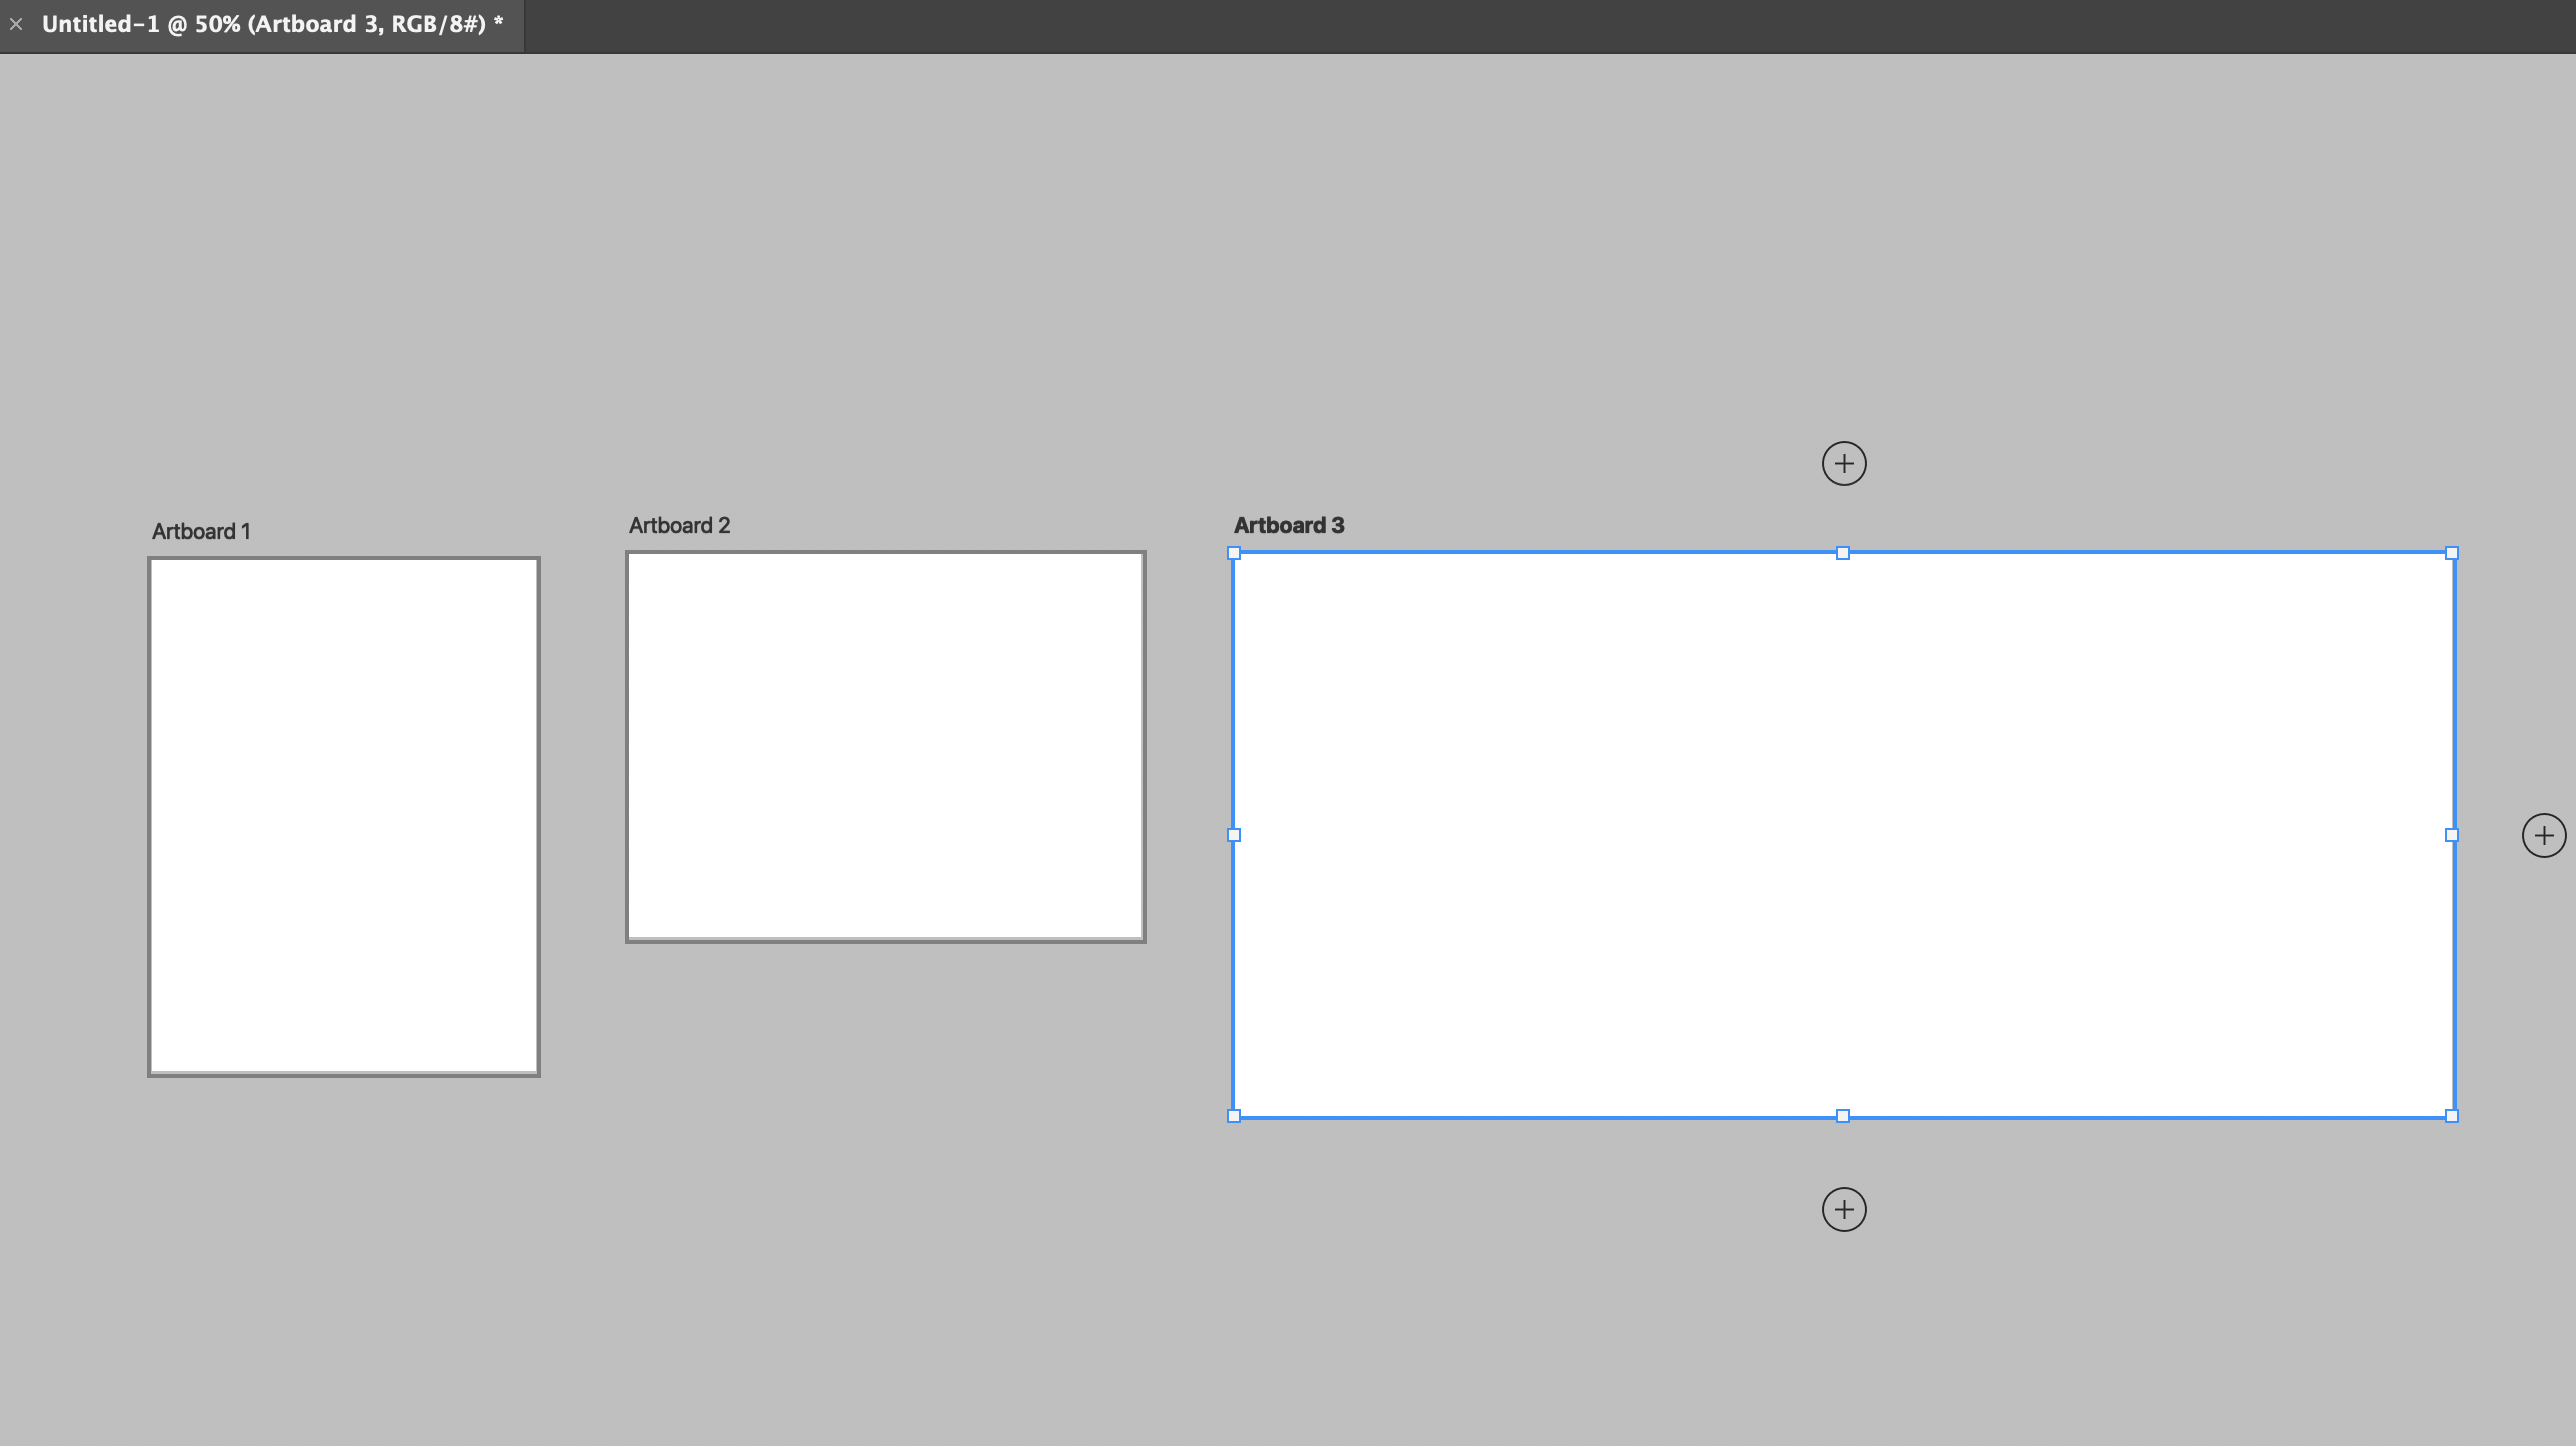
Task: Click the Artboard 1 name label
Action: (201, 532)
